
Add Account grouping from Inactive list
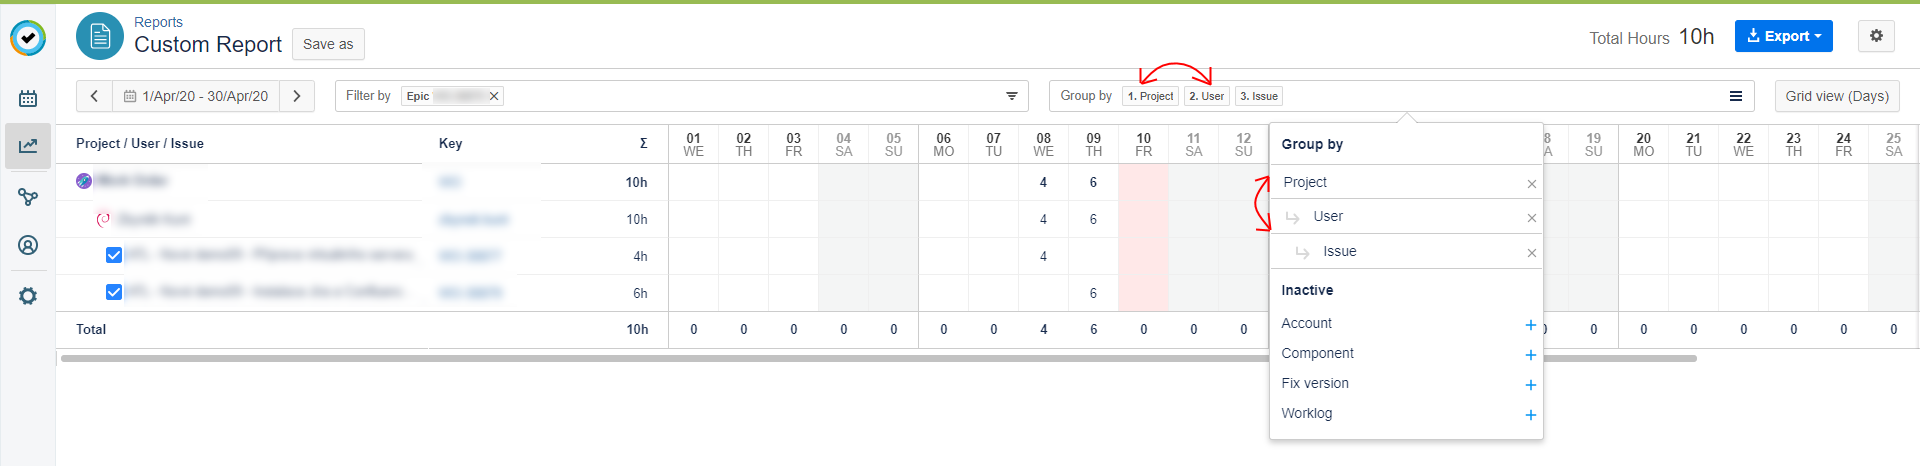point(1530,325)
